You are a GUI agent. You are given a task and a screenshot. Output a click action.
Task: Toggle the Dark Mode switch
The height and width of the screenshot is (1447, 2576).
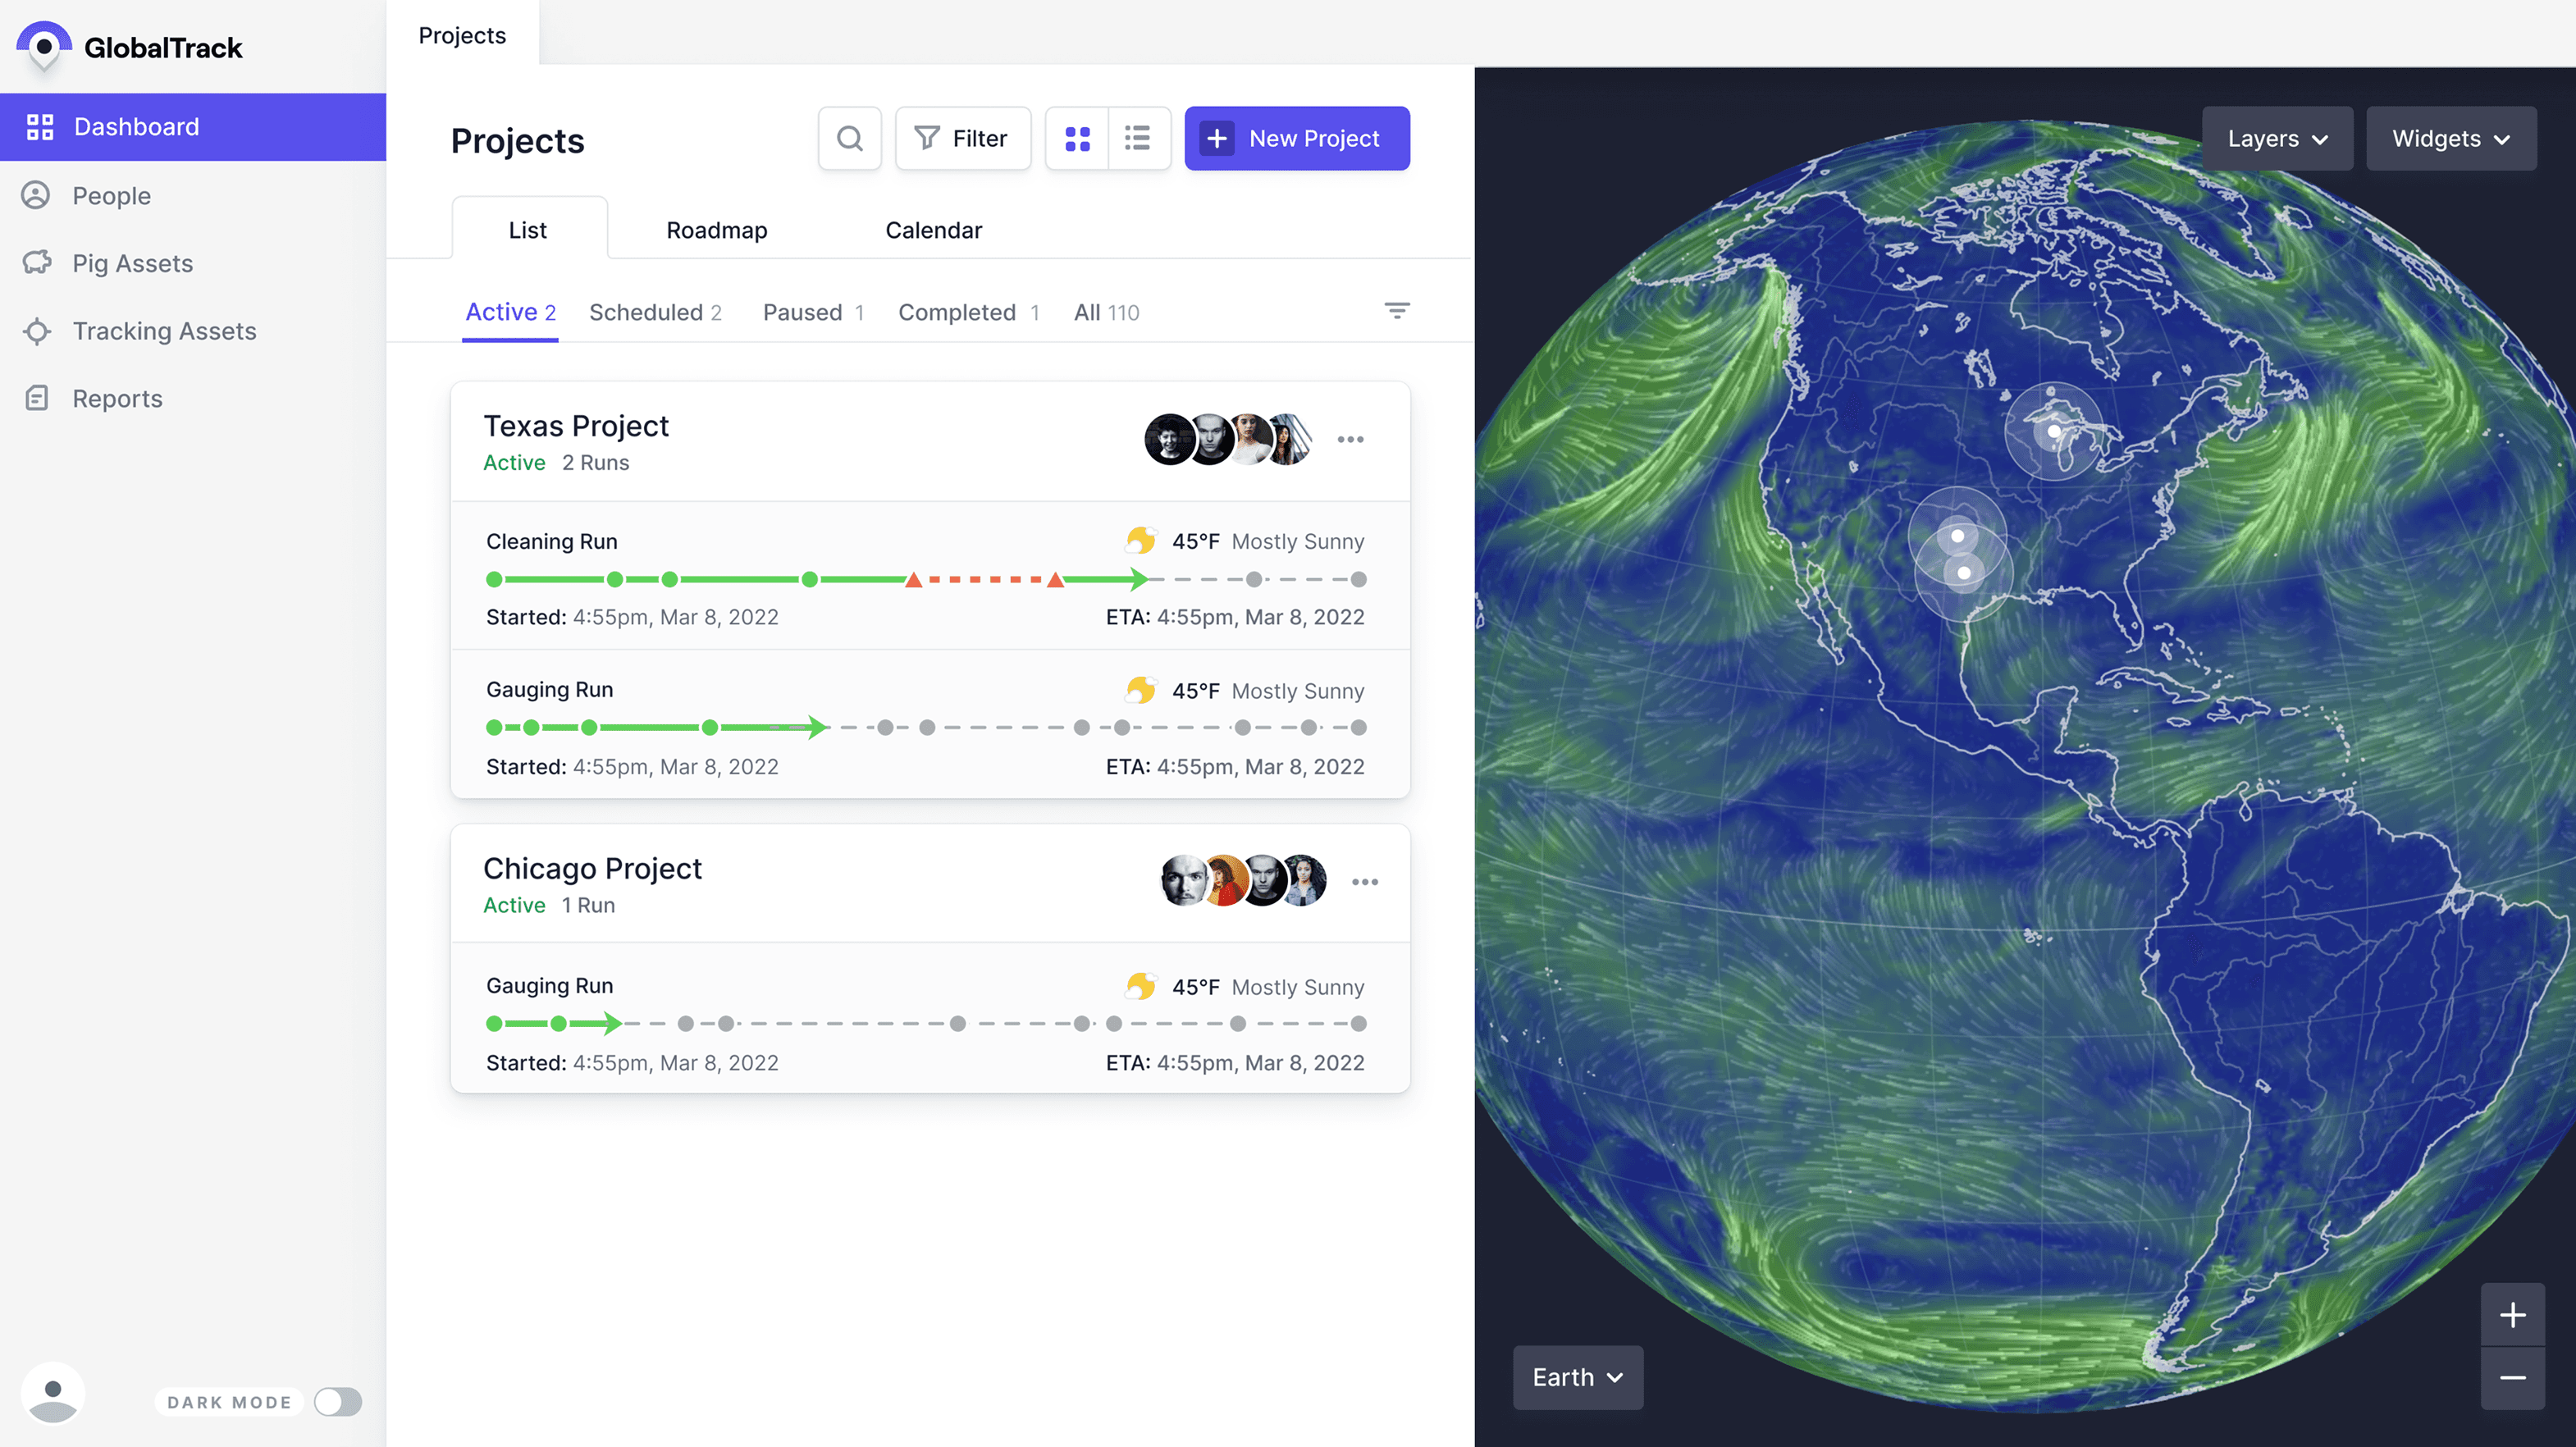pyautogui.click(x=337, y=1401)
